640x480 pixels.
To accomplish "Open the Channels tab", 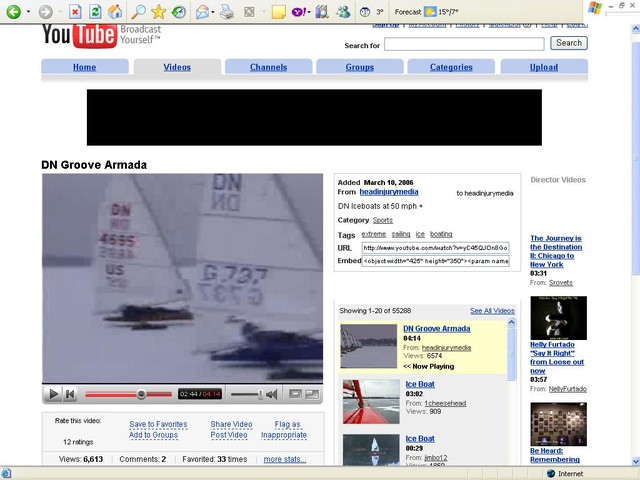I will pos(269,67).
